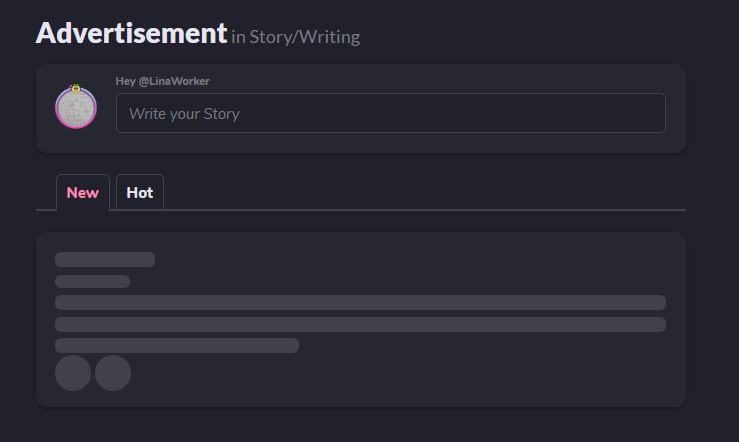This screenshot has height=442, width=739.
Task: Click the half-width loading line placeholder
Action: click(x=177, y=345)
